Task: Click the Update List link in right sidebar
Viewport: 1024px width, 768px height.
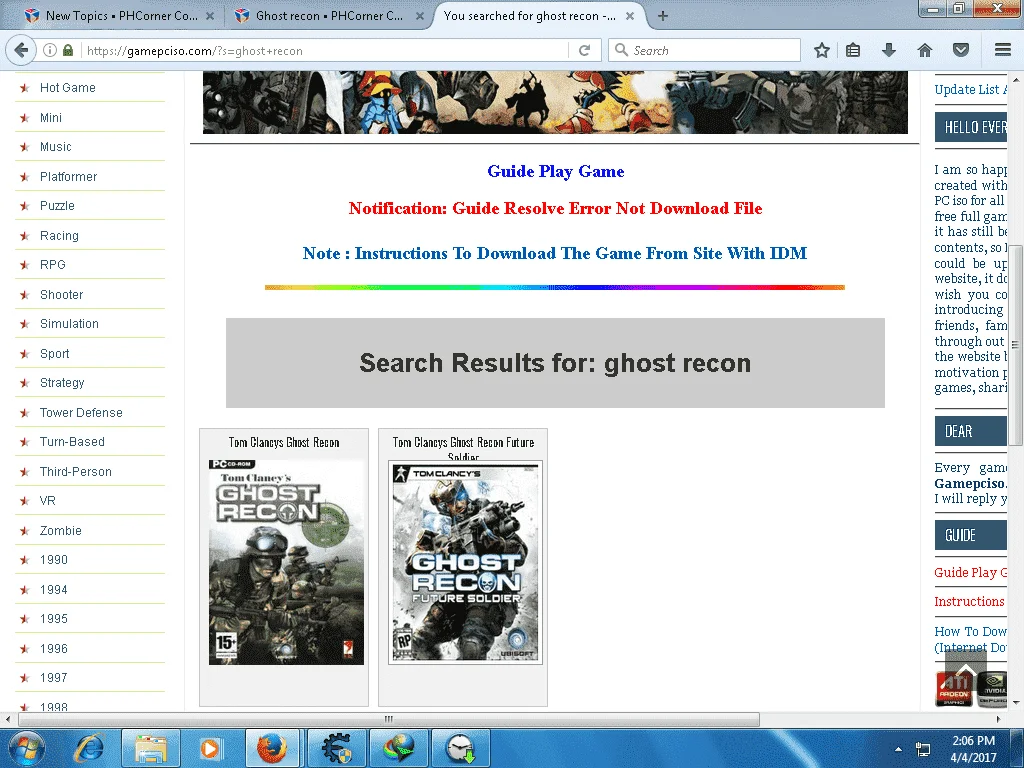Action: (970, 89)
